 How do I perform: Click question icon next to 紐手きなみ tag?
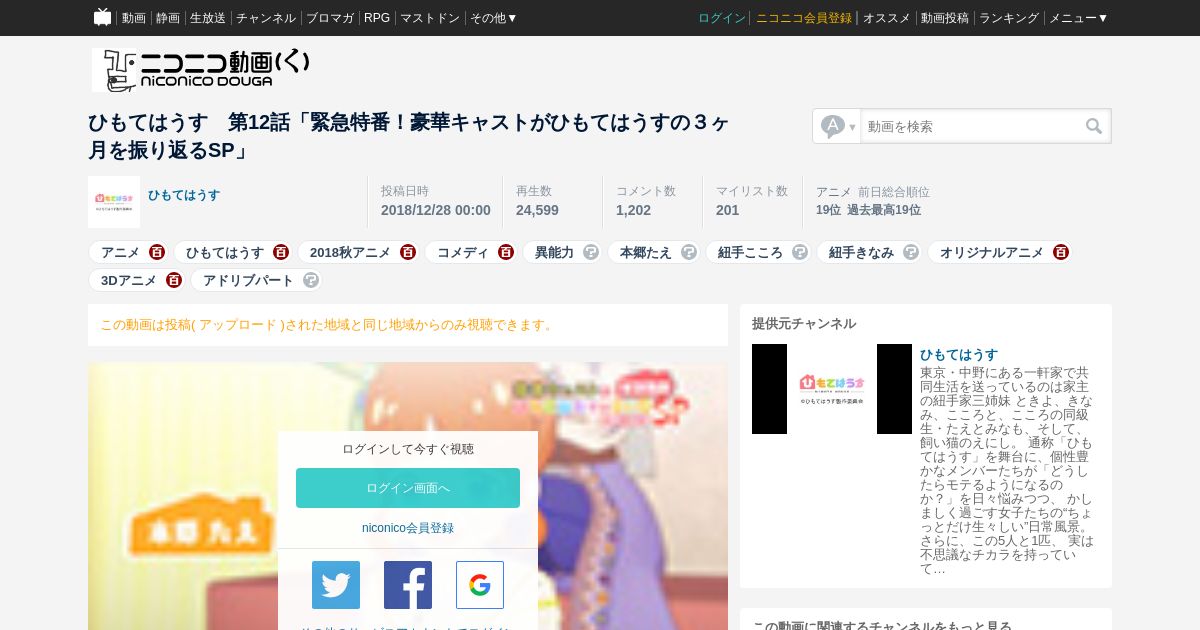(x=911, y=252)
